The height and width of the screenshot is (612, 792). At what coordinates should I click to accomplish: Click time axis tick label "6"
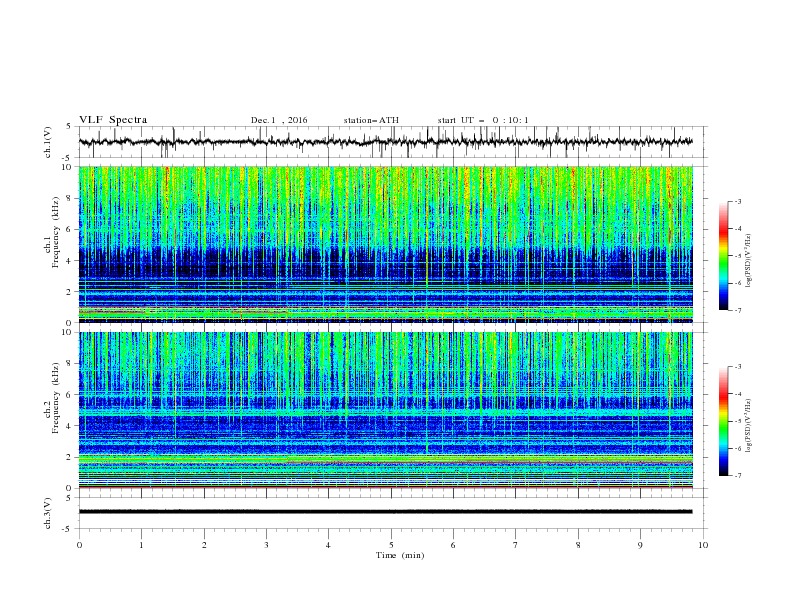[x=453, y=545]
